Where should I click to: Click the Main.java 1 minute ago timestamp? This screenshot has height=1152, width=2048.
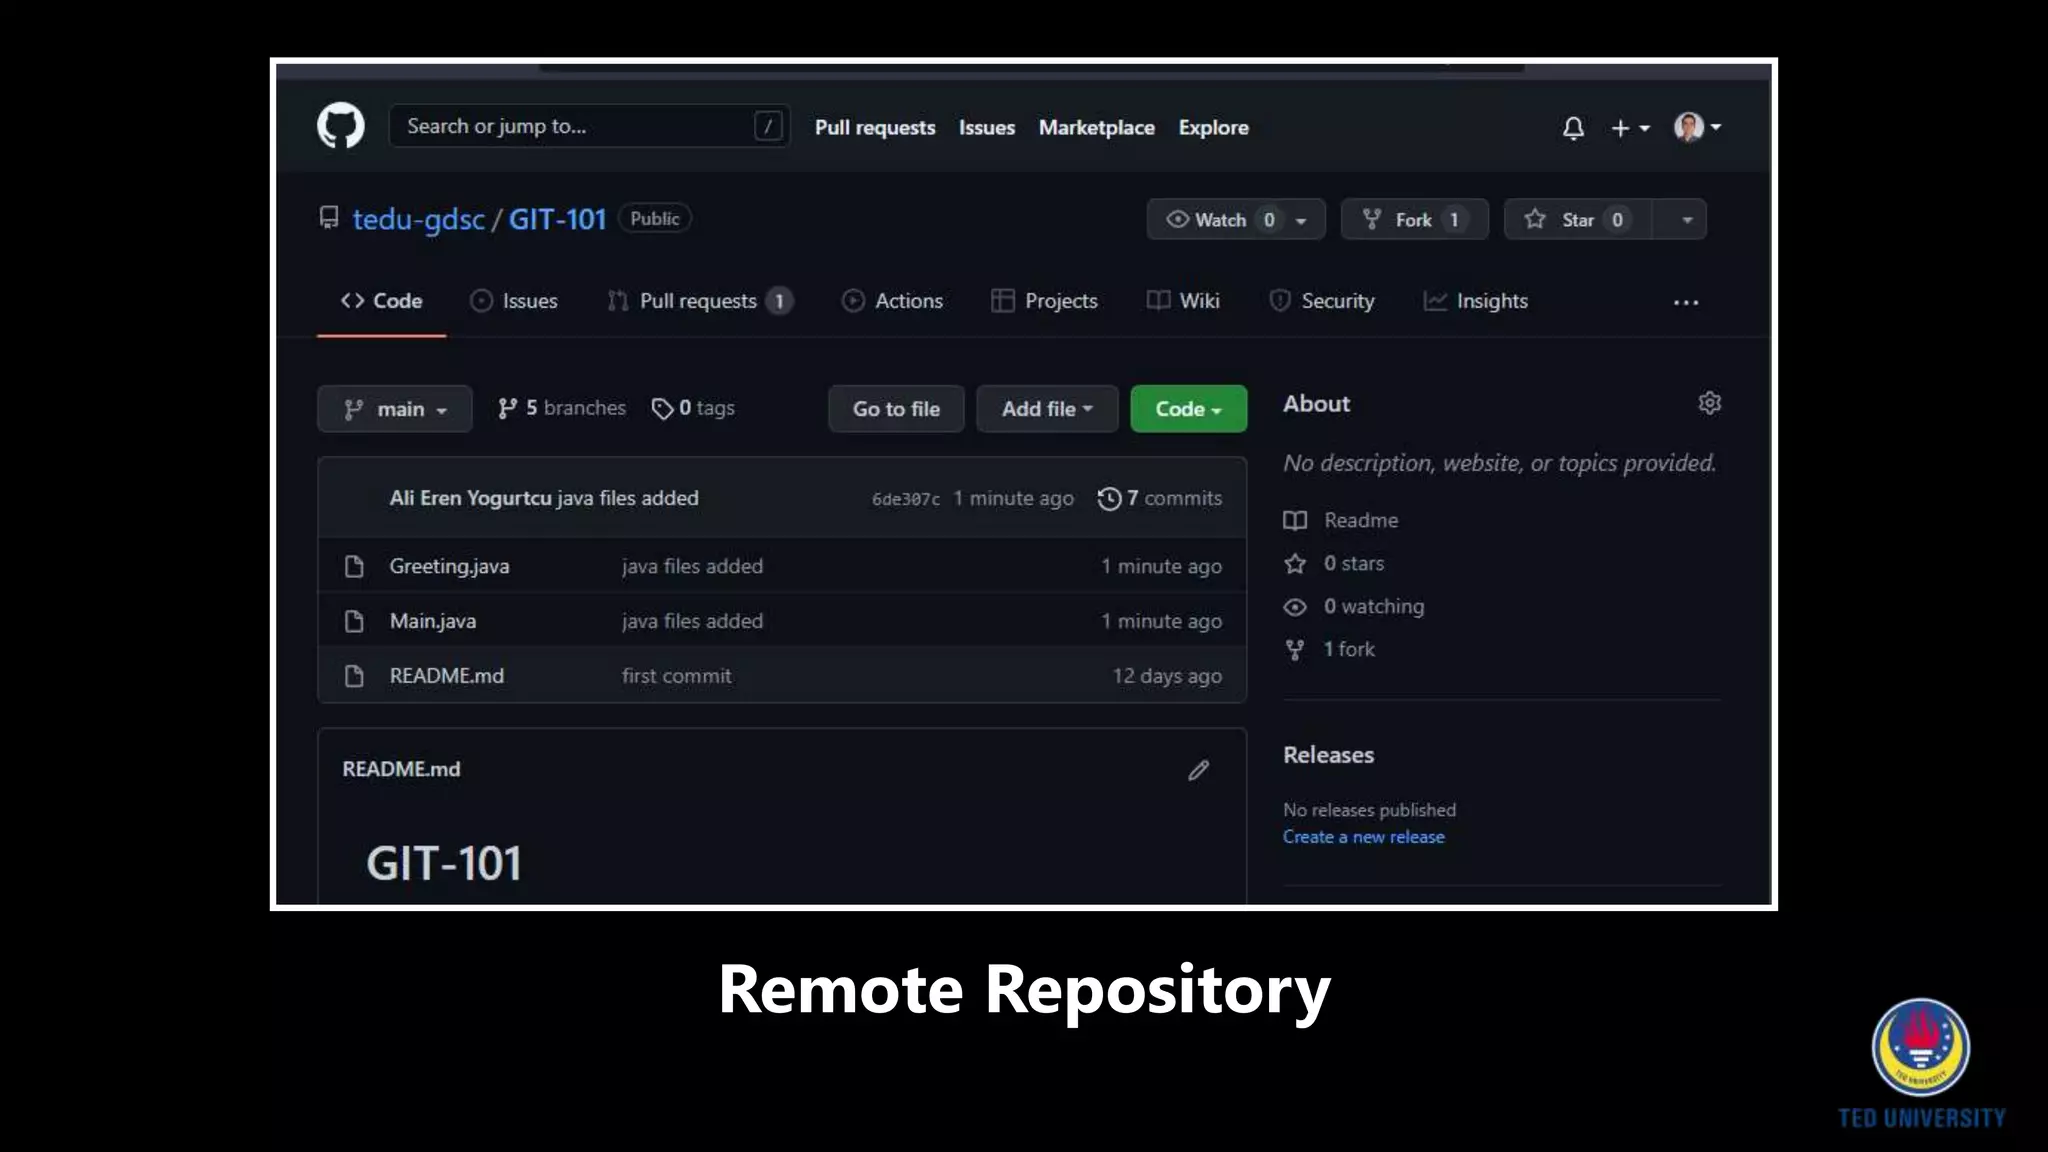(x=1161, y=621)
